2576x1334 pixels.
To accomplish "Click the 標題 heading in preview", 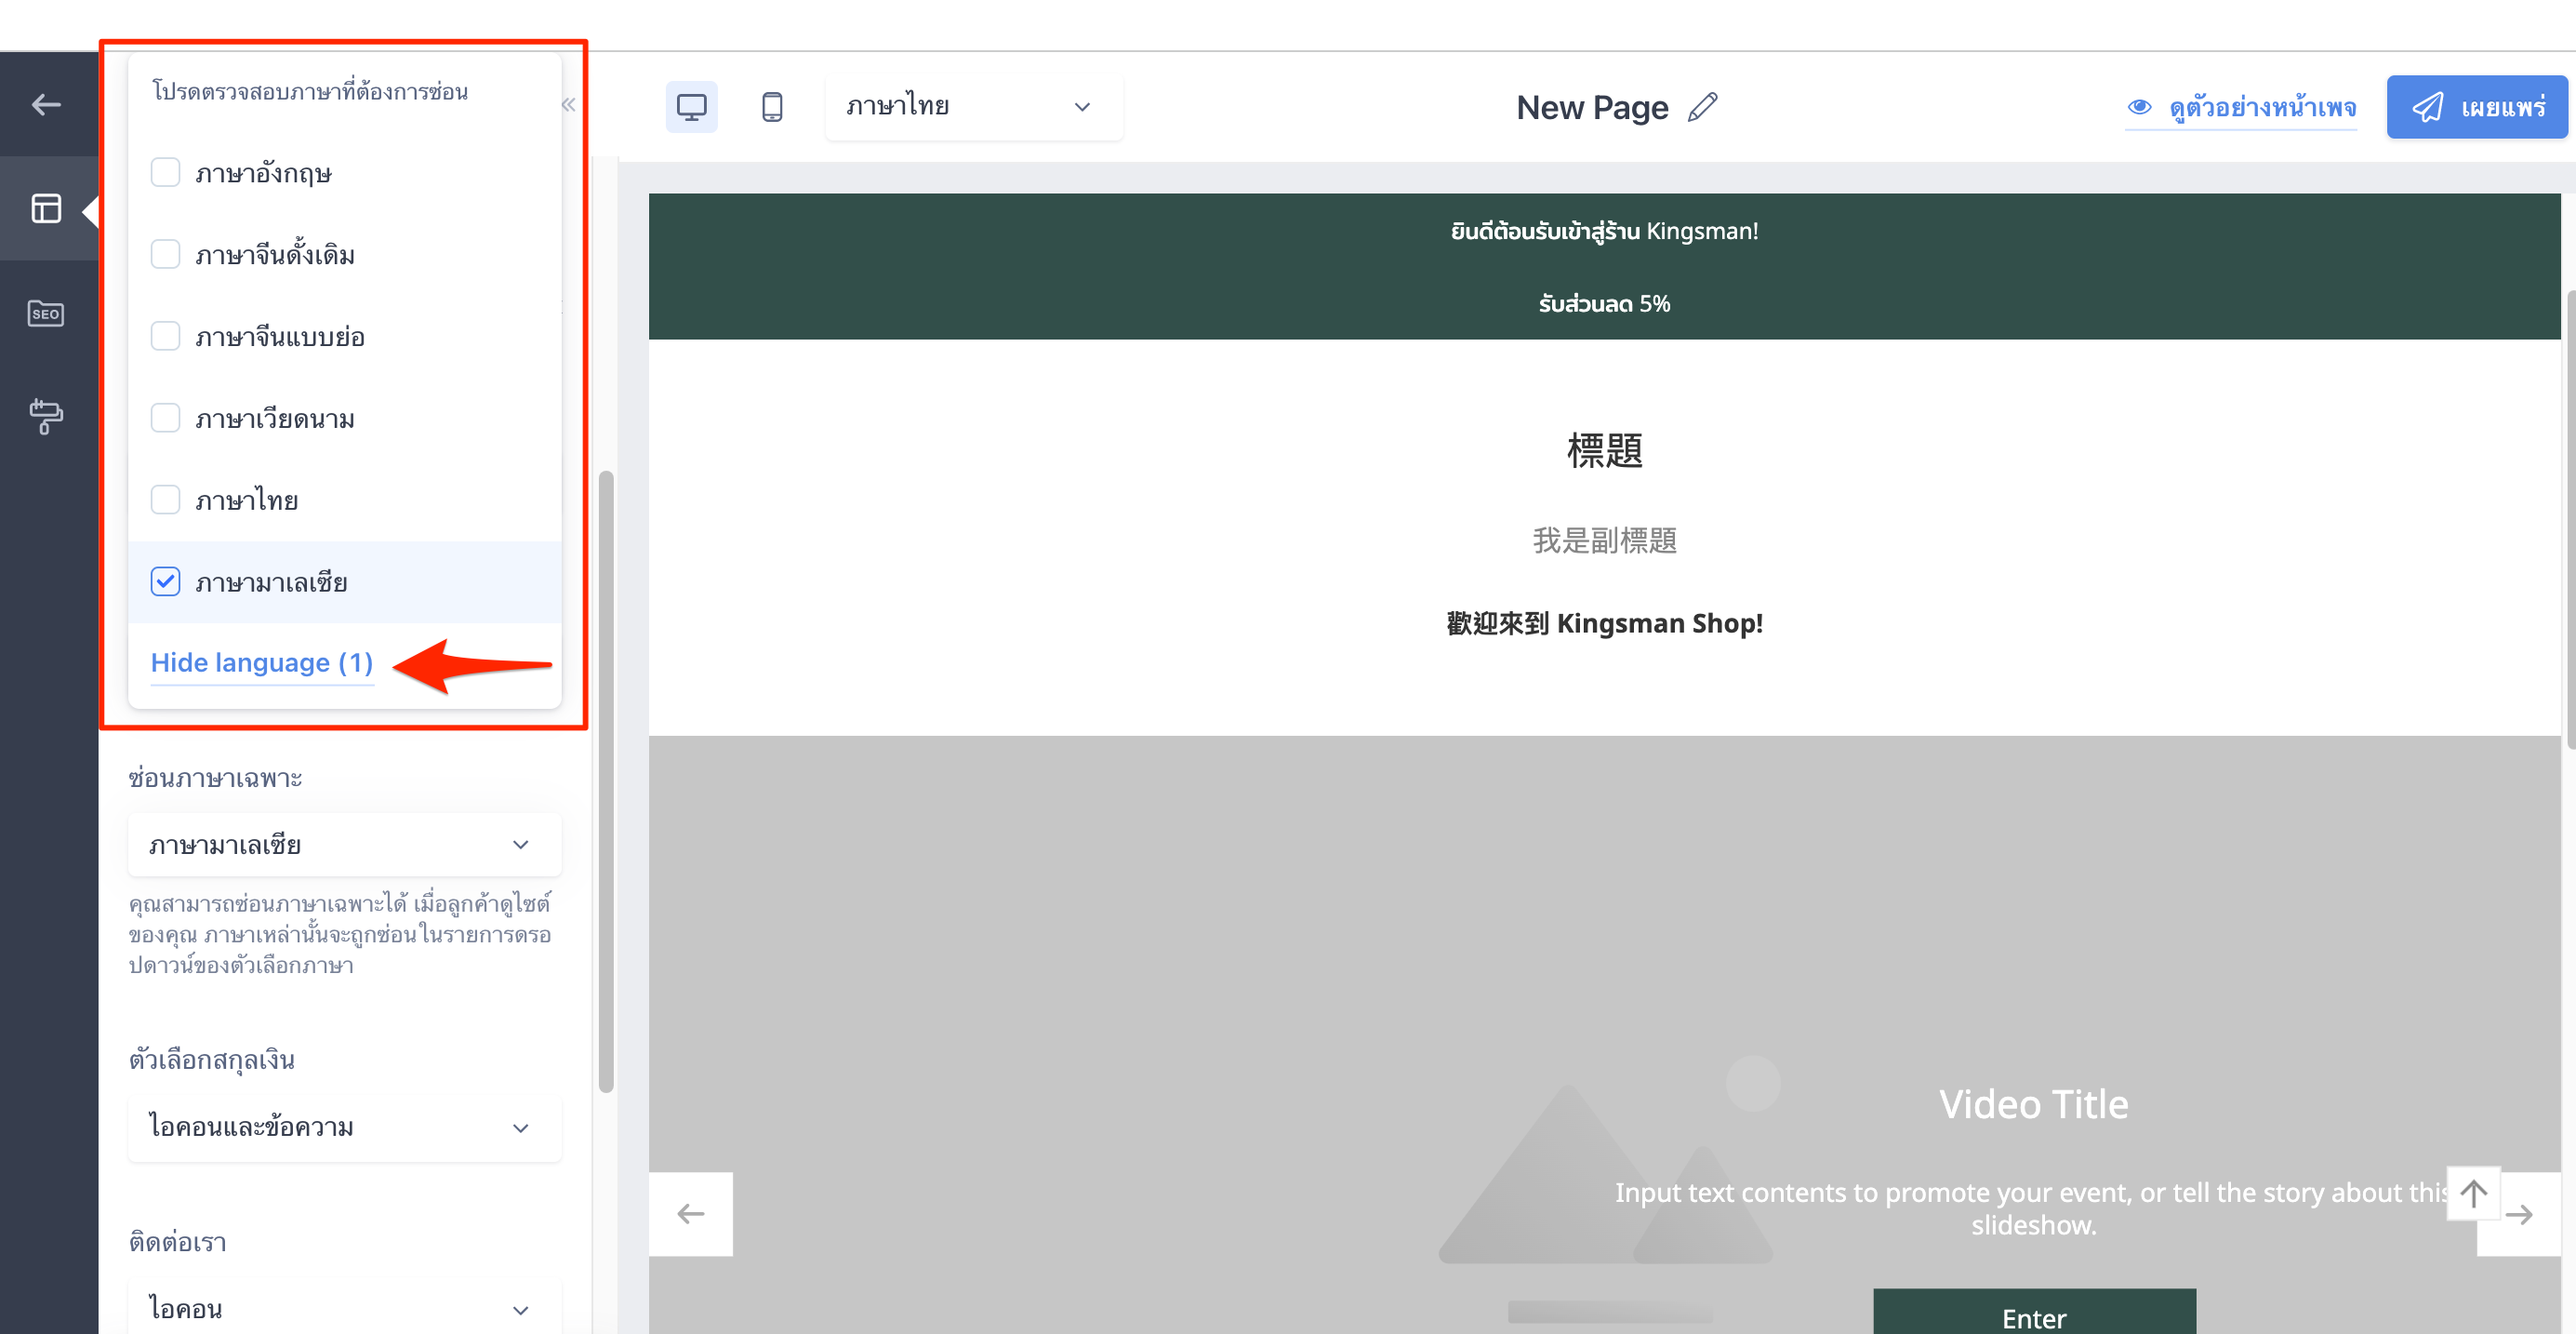I will 1604,450.
